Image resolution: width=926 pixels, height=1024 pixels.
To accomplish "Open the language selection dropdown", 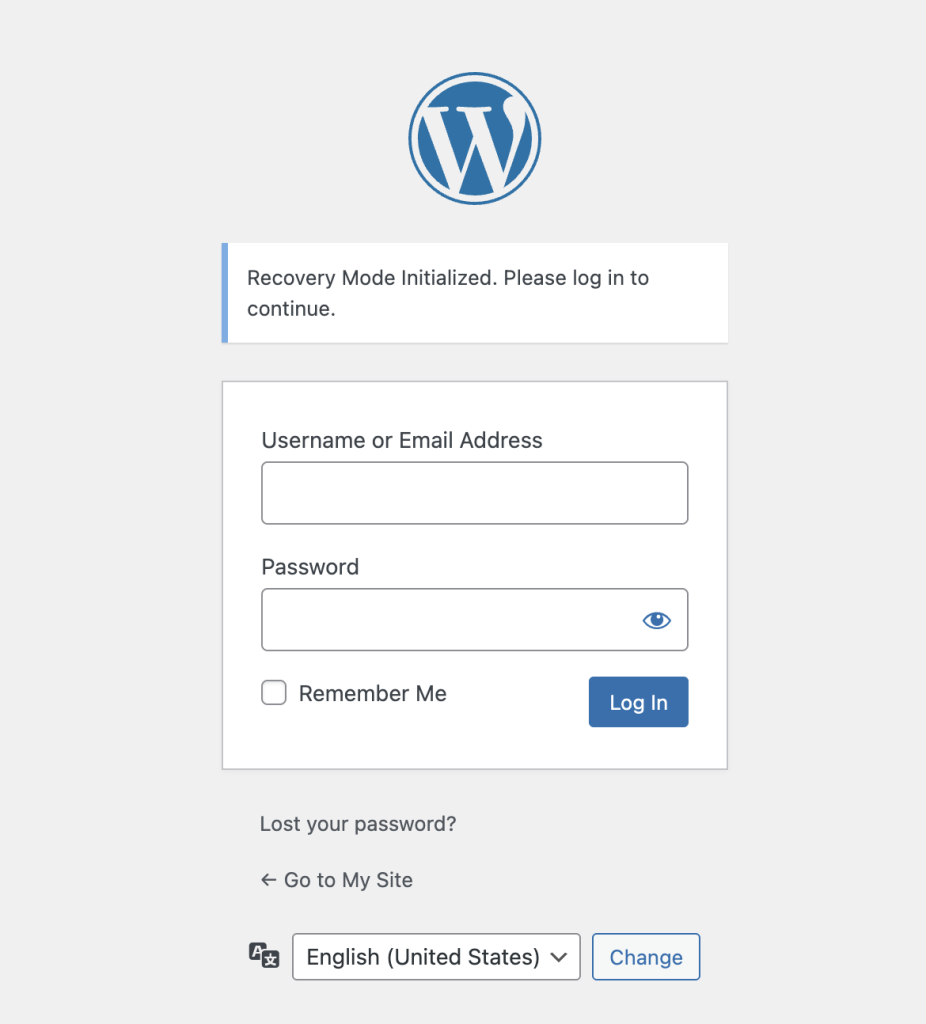I will tap(436, 957).
